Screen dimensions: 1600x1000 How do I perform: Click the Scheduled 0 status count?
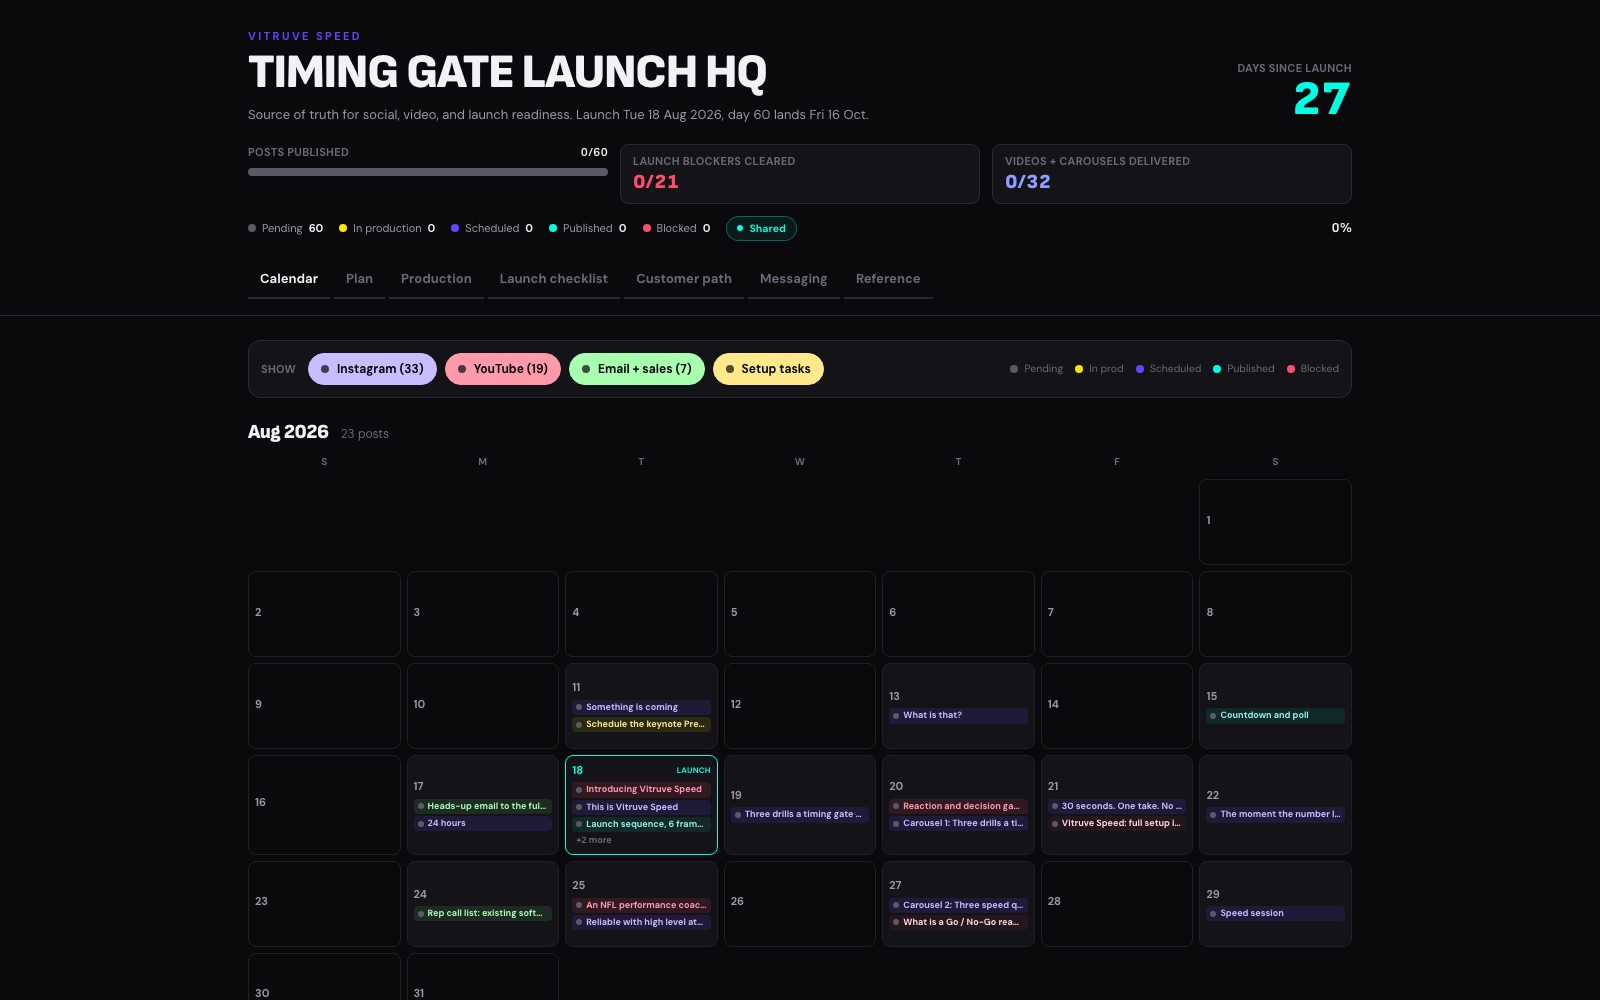coord(492,229)
